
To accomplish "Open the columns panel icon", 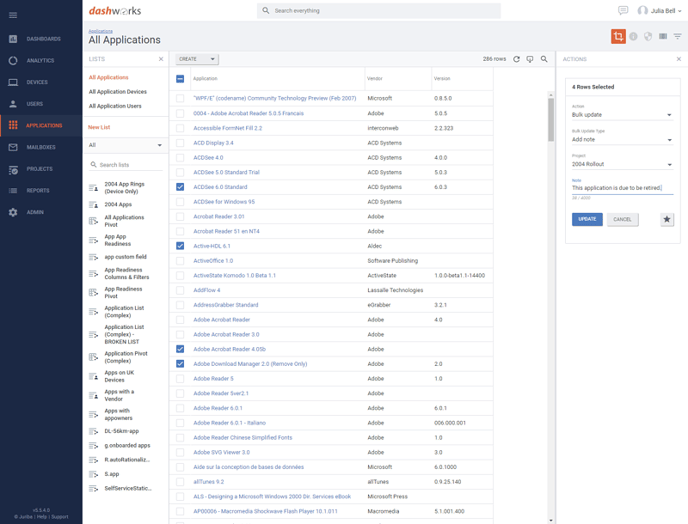I will tap(663, 36).
